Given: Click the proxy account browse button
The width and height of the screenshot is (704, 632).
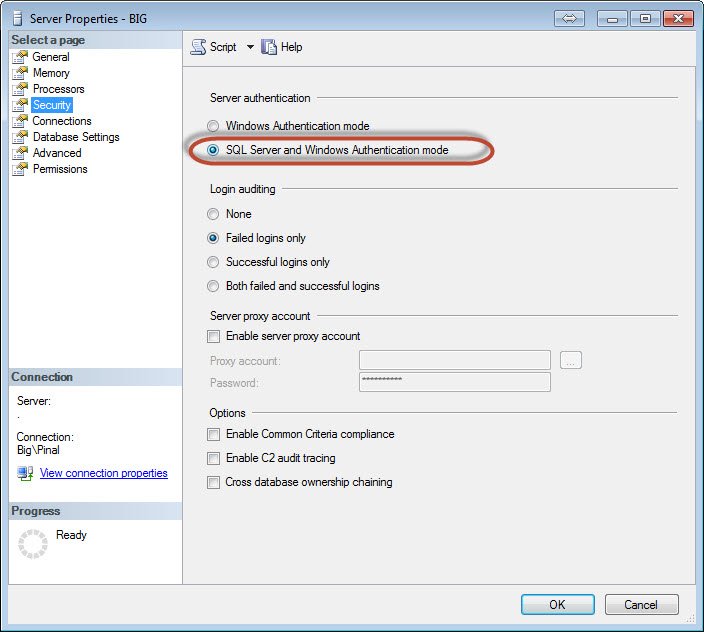Looking at the screenshot, I should [571, 360].
